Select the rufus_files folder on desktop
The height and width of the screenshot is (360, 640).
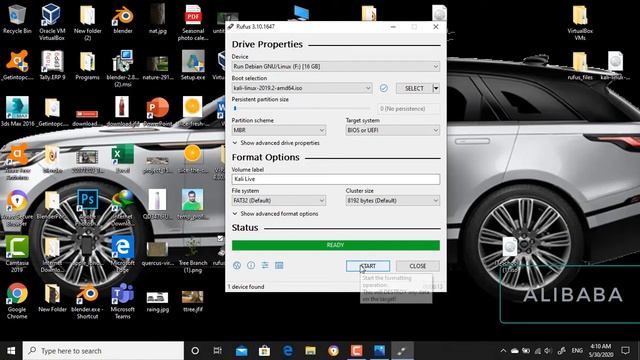580,65
